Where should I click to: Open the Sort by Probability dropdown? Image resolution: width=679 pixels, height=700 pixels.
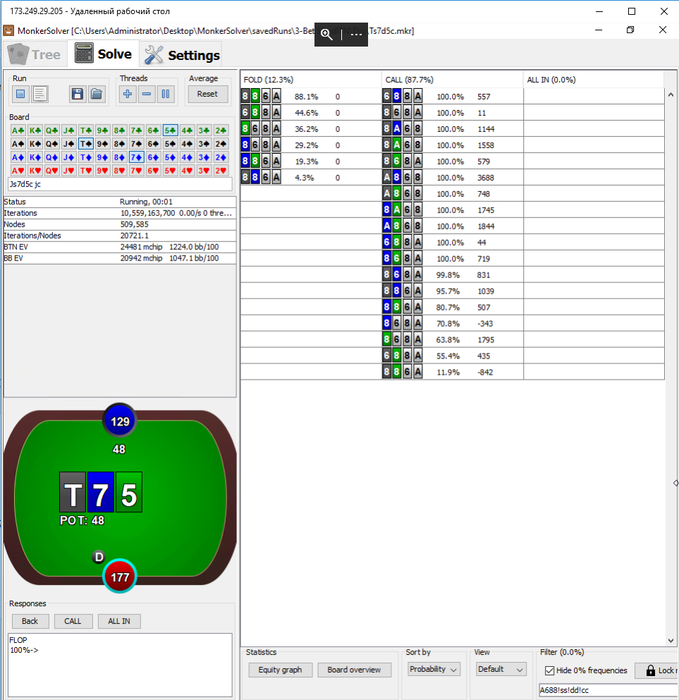433,669
